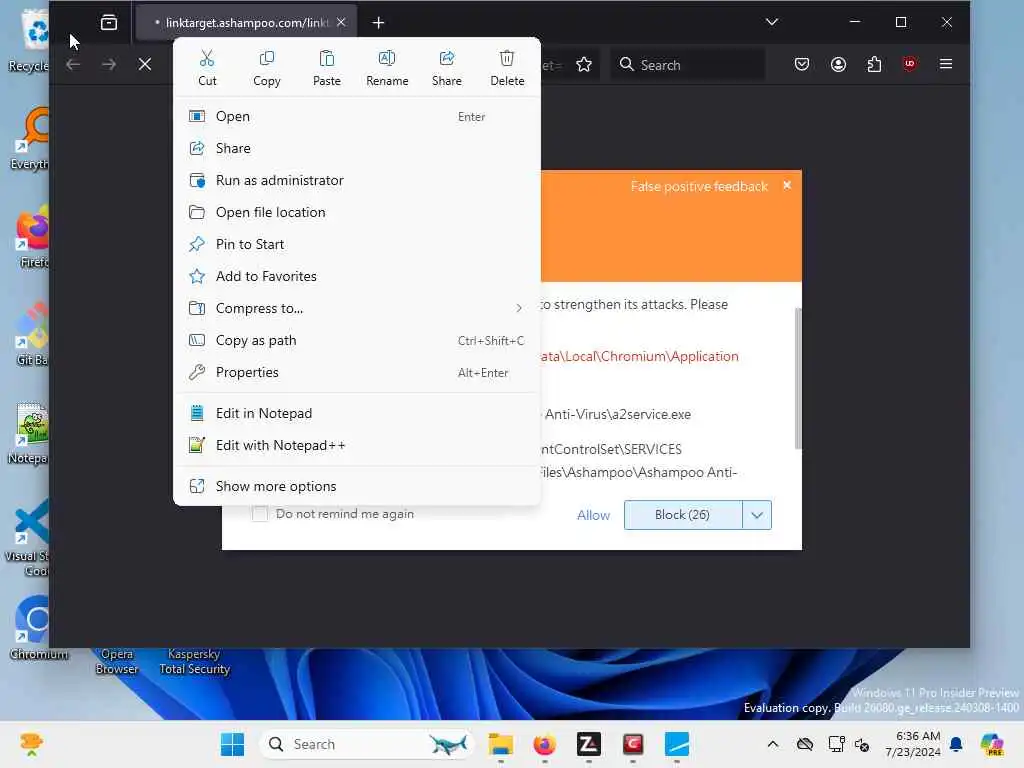Open File Explorer from taskbar
The height and width of the screenshot is (768, 1024).
pyautogui.click(x=500, y=744)
